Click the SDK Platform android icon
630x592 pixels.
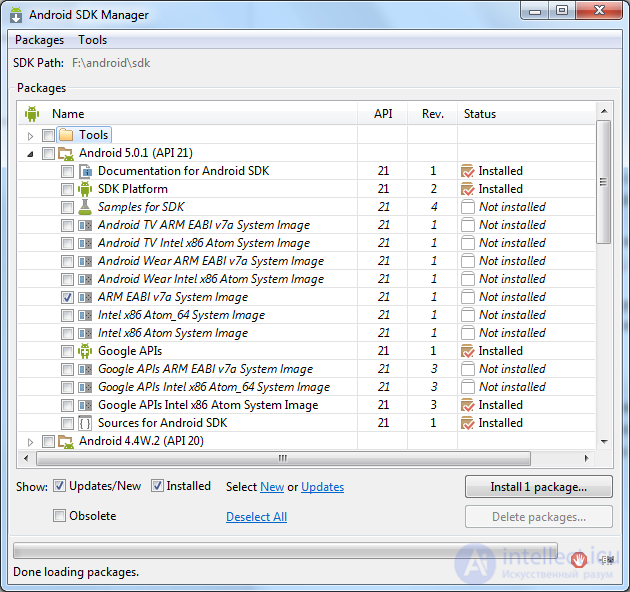point(85,189)
